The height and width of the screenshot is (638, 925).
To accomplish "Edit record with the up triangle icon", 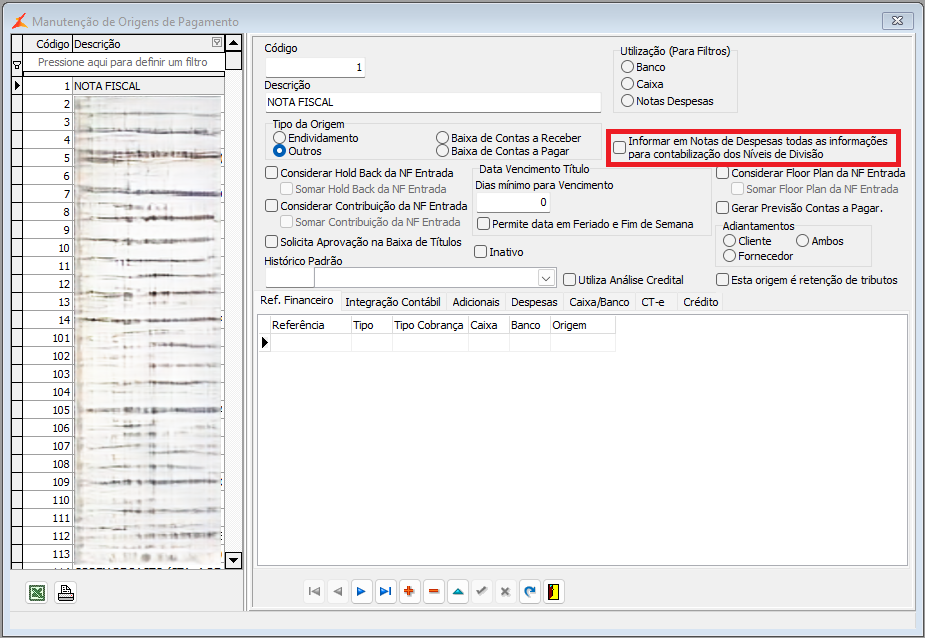I will (x=458, y=591).
